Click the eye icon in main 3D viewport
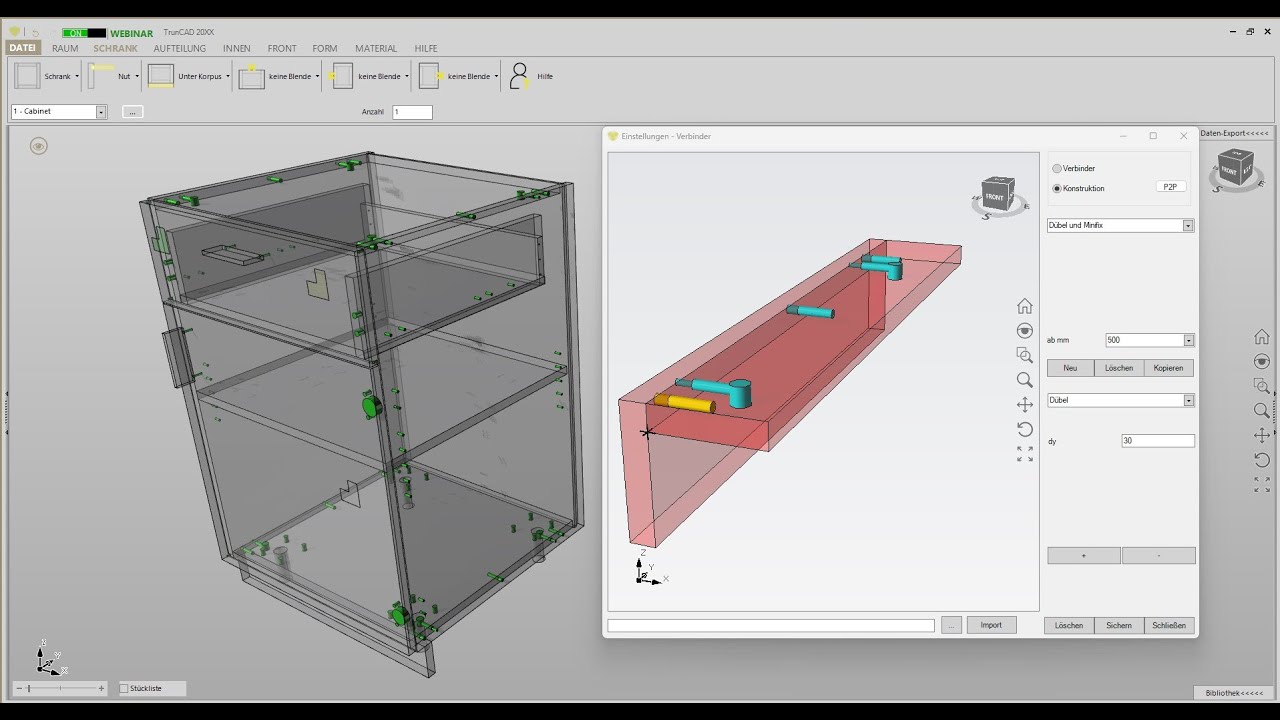This screenshot has height=720, width=1280. tap(38, 147)
